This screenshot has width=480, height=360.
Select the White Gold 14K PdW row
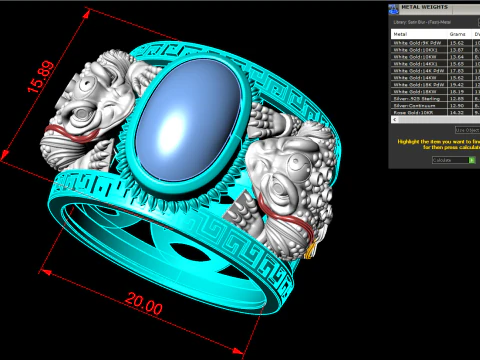coord(435,71)
